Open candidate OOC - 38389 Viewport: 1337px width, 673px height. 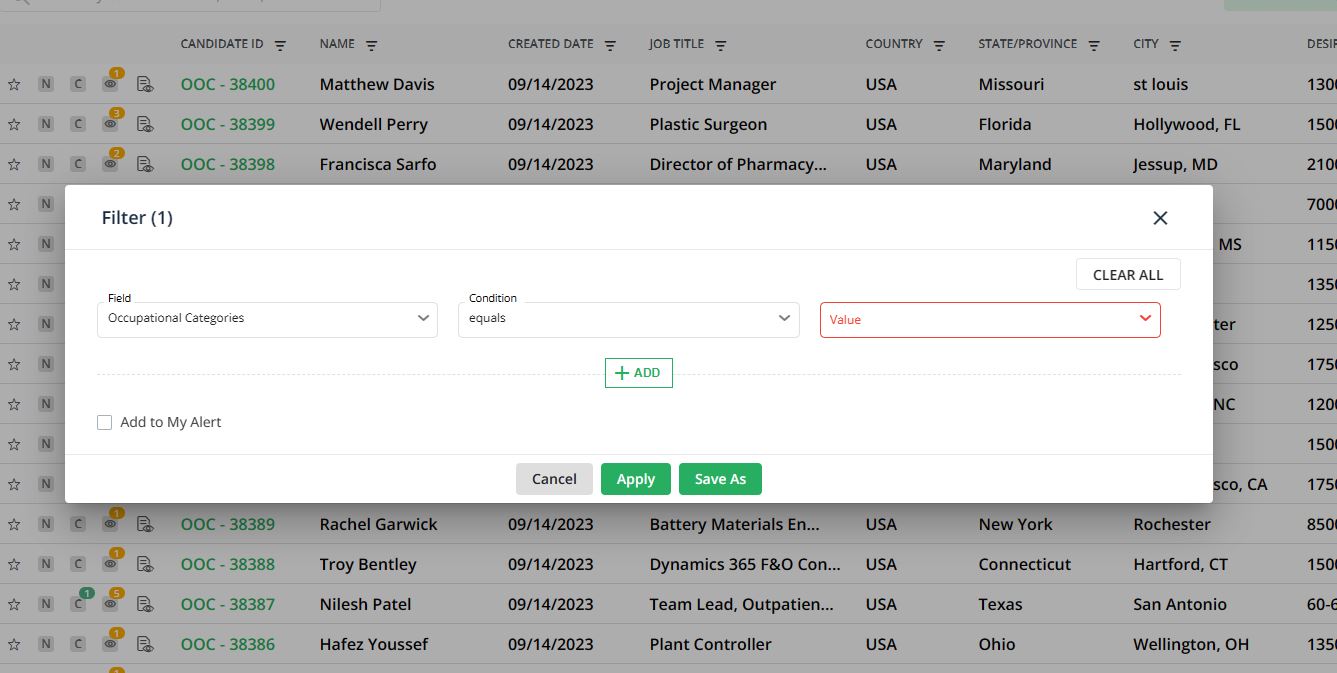click(228, 525)
